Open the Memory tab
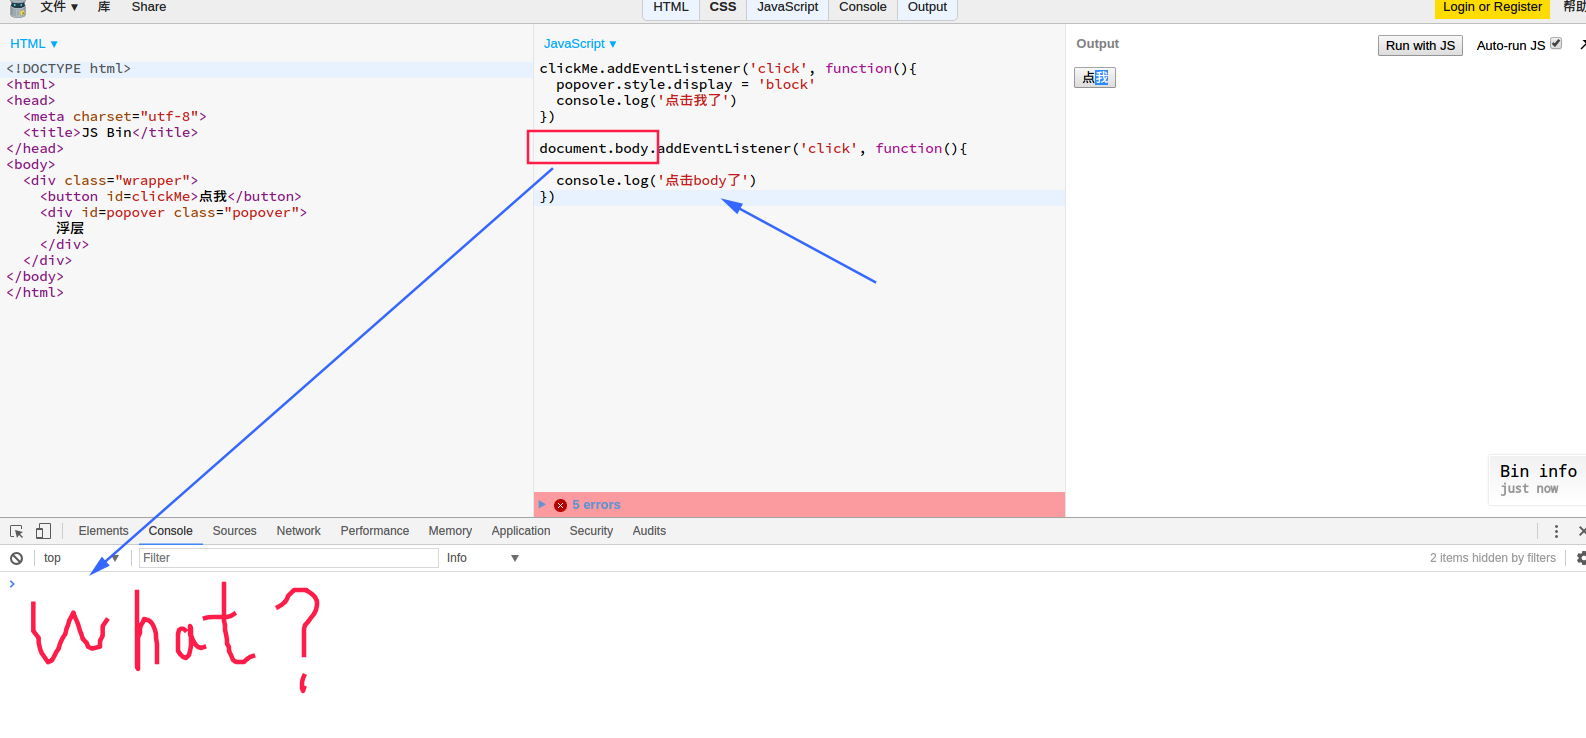The height and width of the screenshot is (738, 1586). [x=450, y=531]
